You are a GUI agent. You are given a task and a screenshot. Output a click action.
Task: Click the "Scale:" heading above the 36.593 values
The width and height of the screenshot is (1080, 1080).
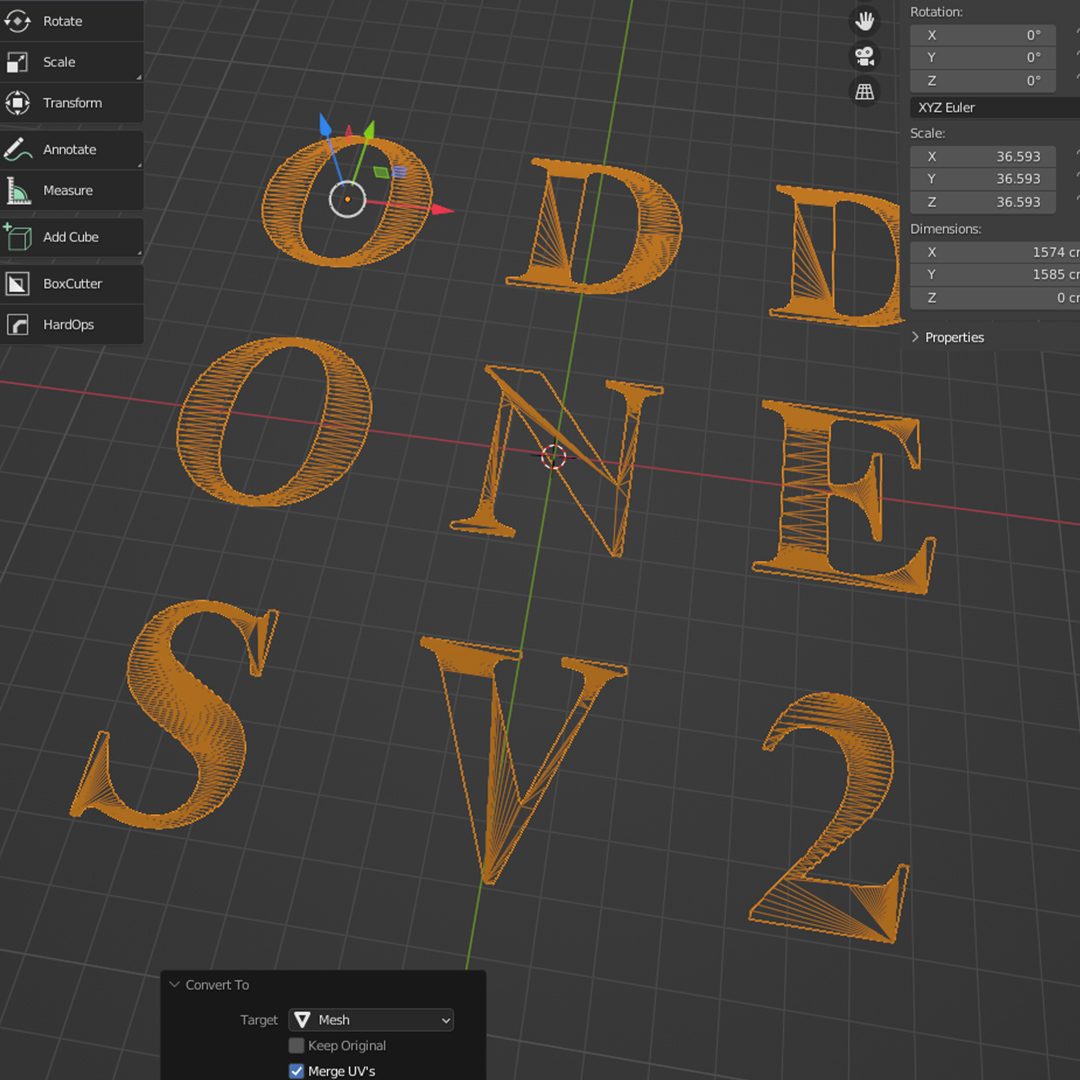(927, 133)
